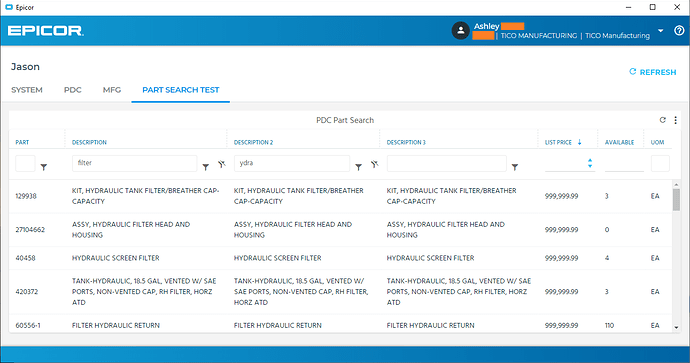Click the Part column filter funnel icon
The height and width of the screenshot is (363, 690).
coord(44,167)
